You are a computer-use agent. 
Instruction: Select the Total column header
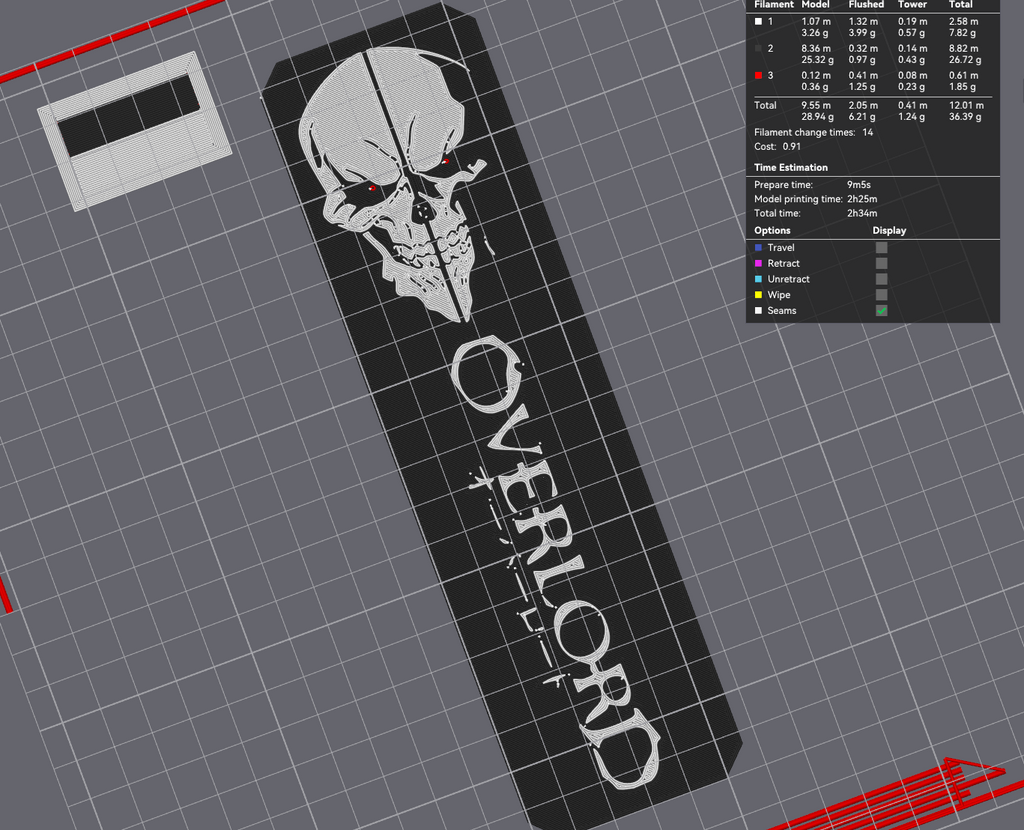coord(961,5)
